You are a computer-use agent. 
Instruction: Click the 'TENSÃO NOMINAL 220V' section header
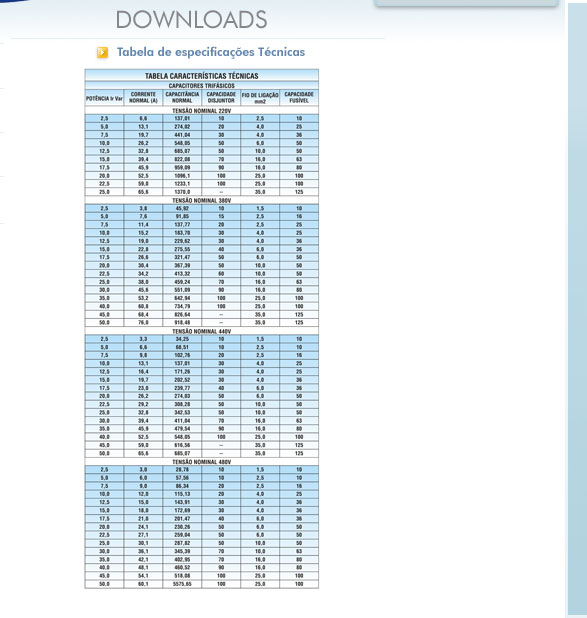tap(201, 111)
